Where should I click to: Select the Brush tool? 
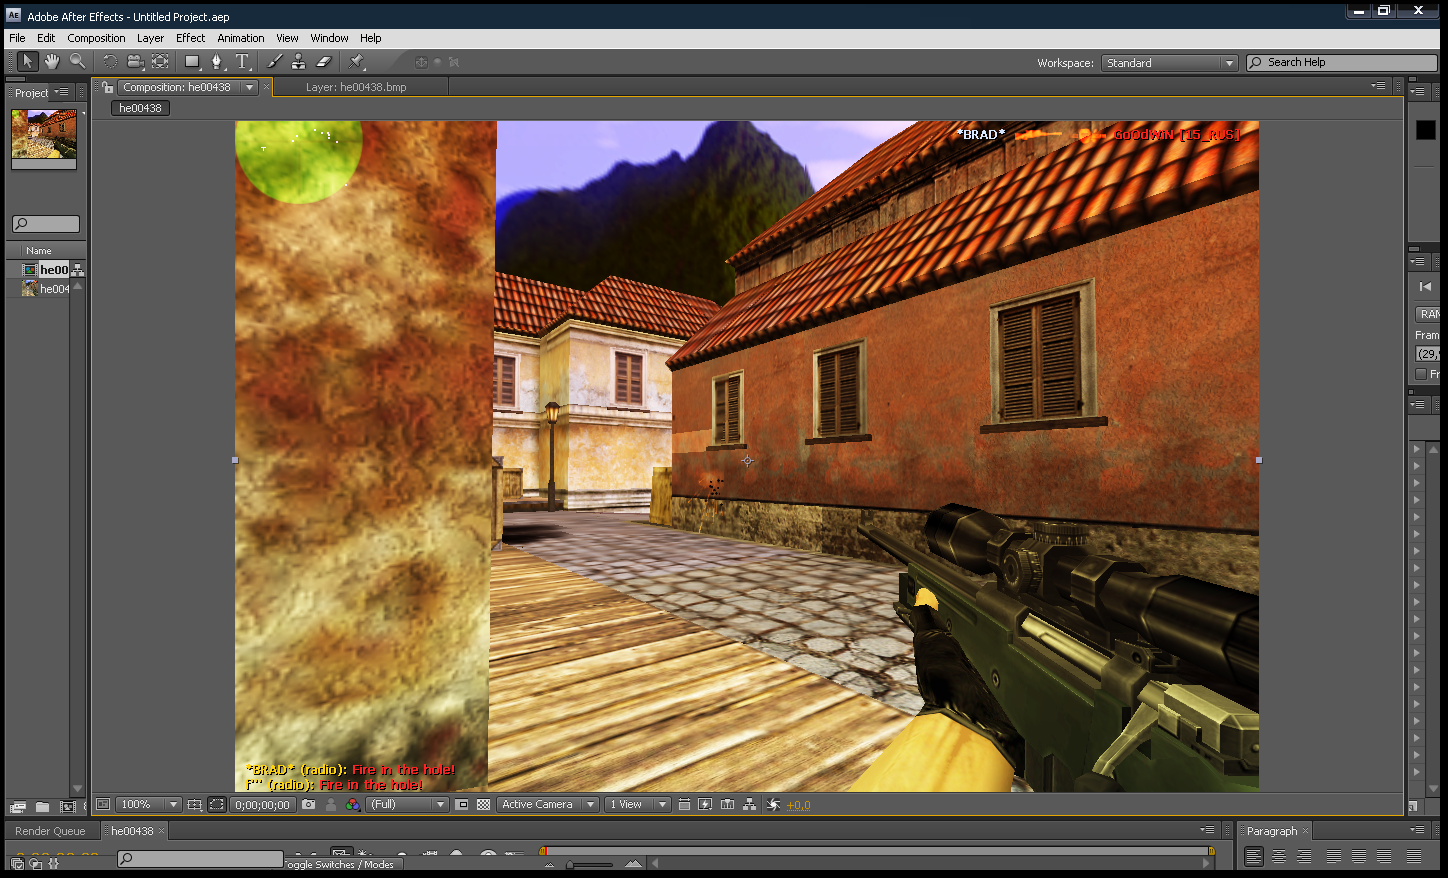[275, 62]
